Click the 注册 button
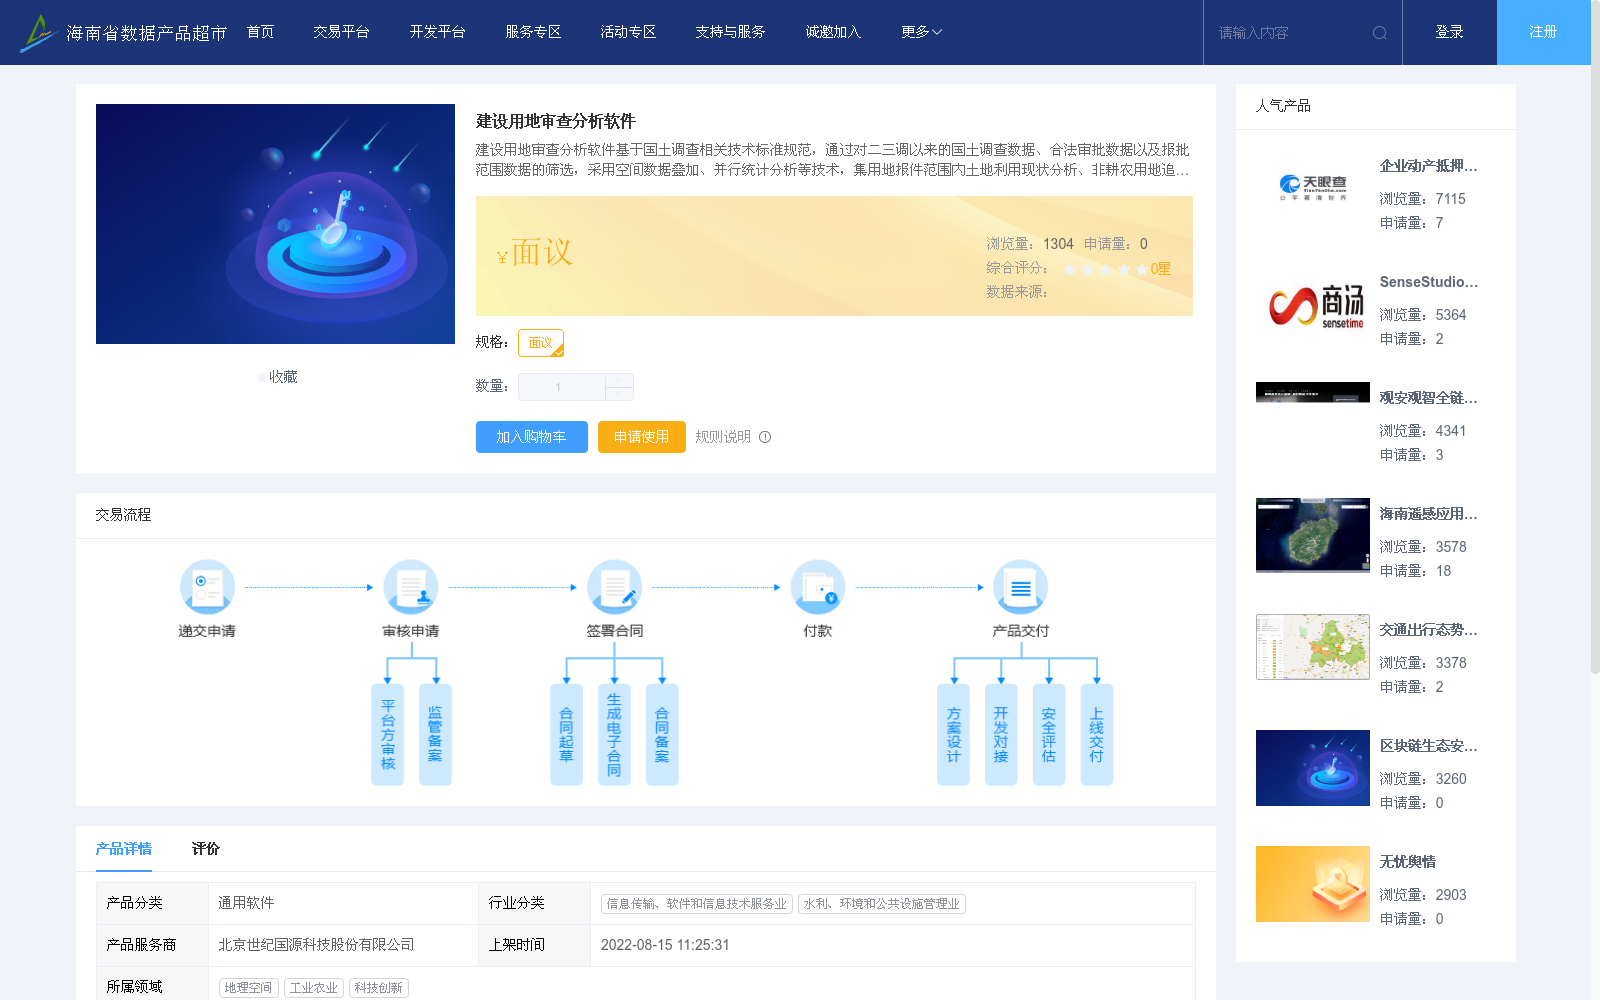Viewport: 1600px width, 1000px height. point(1543,32)
